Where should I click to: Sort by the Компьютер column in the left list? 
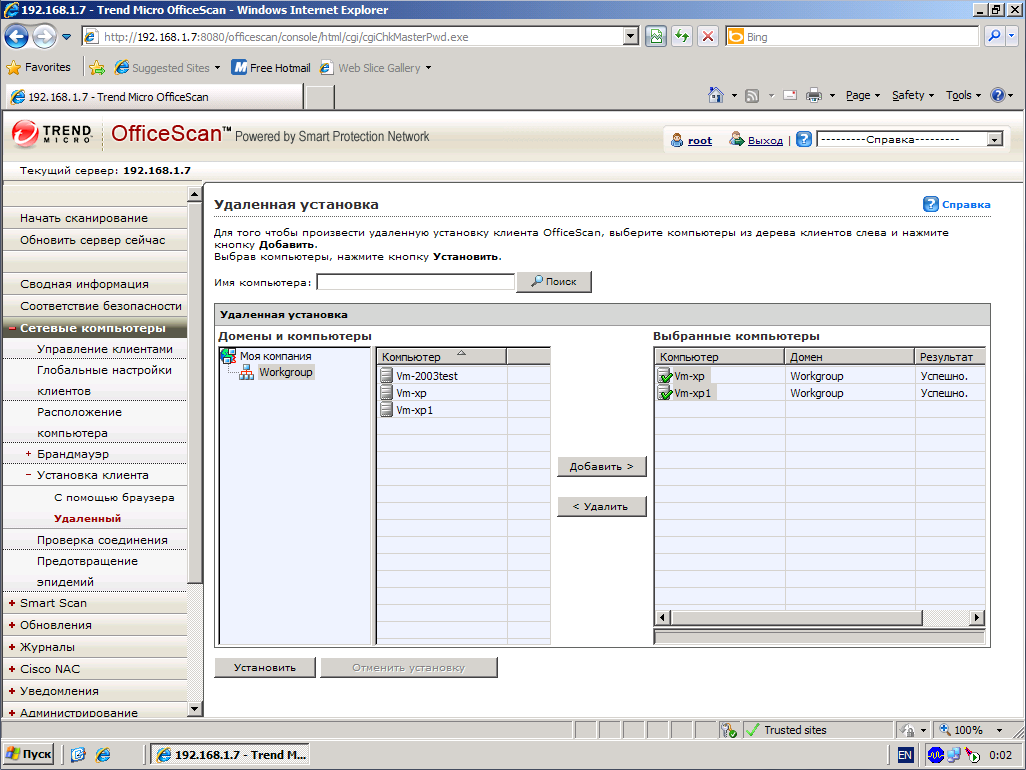click(x=441, y=357)
